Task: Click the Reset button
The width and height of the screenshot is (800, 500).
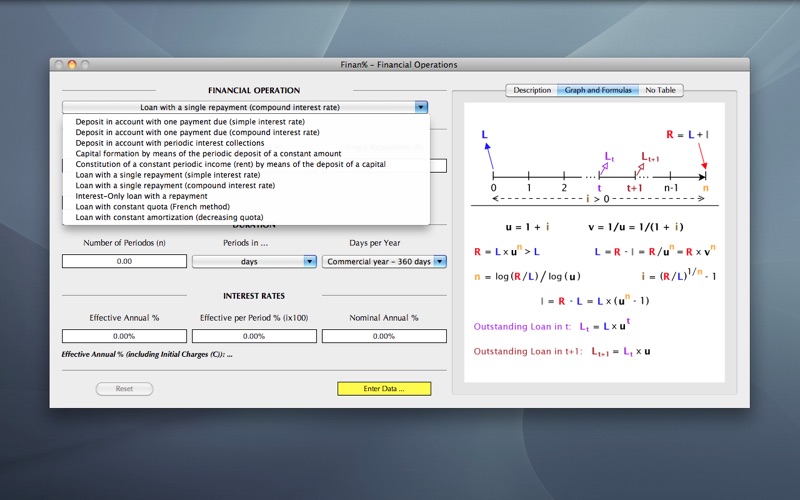Action: point(124,389)
